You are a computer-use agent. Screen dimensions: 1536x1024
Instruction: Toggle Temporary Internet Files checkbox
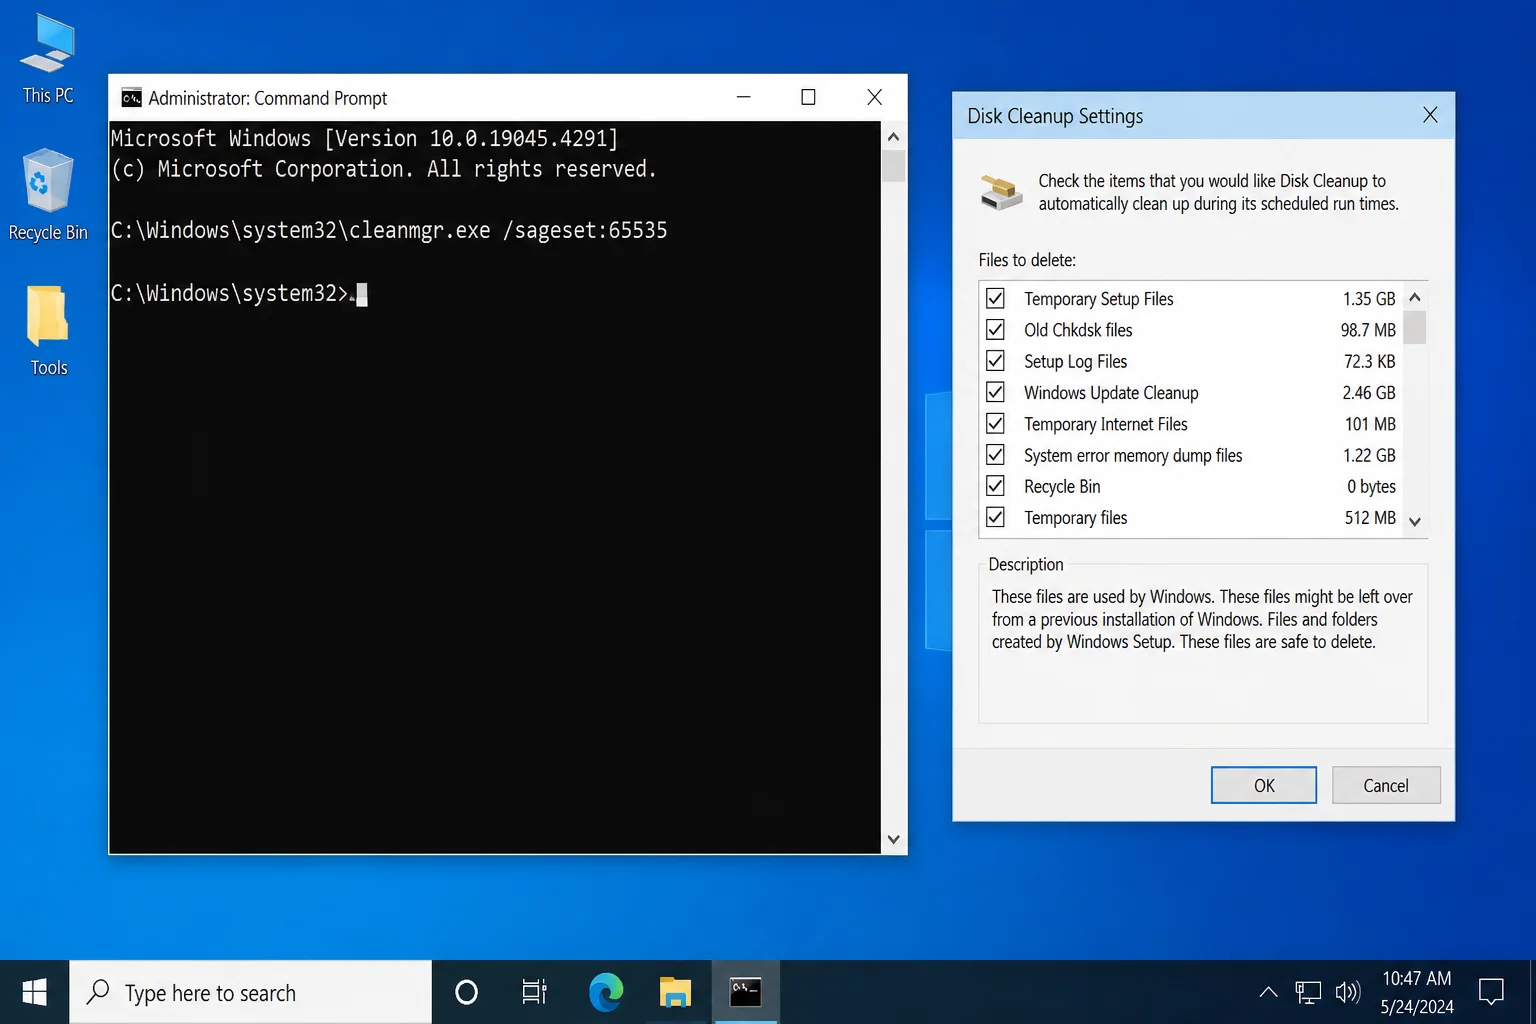click(995, 423)
